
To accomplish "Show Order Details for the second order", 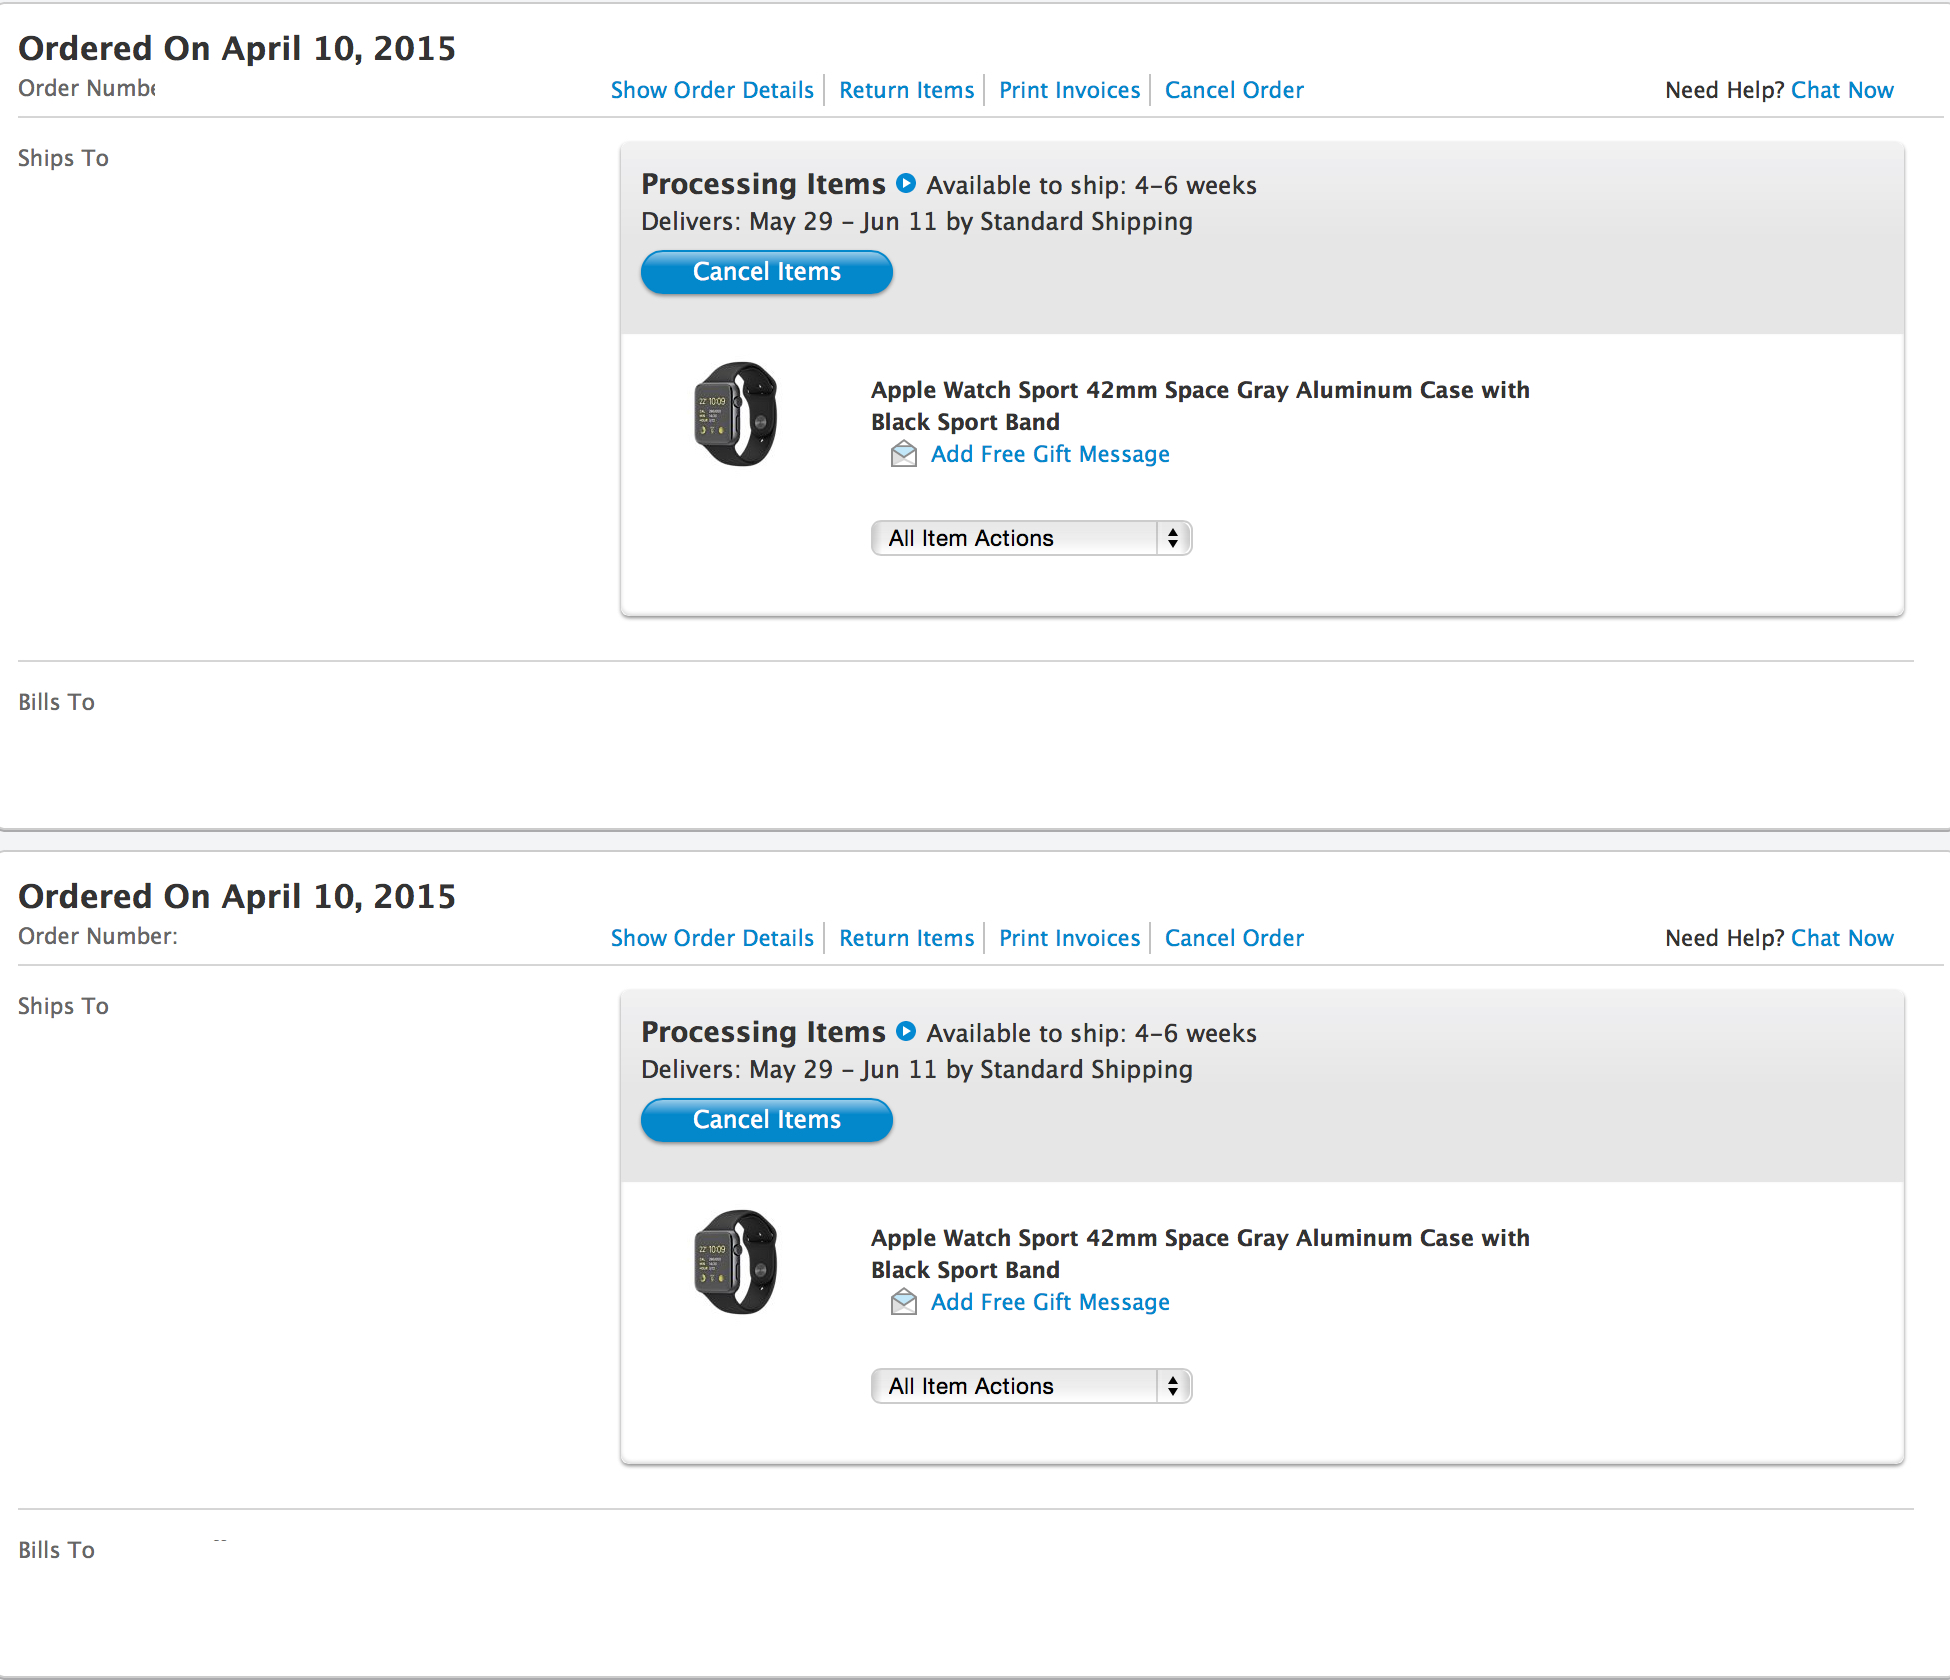I will (x=712, y=938).
